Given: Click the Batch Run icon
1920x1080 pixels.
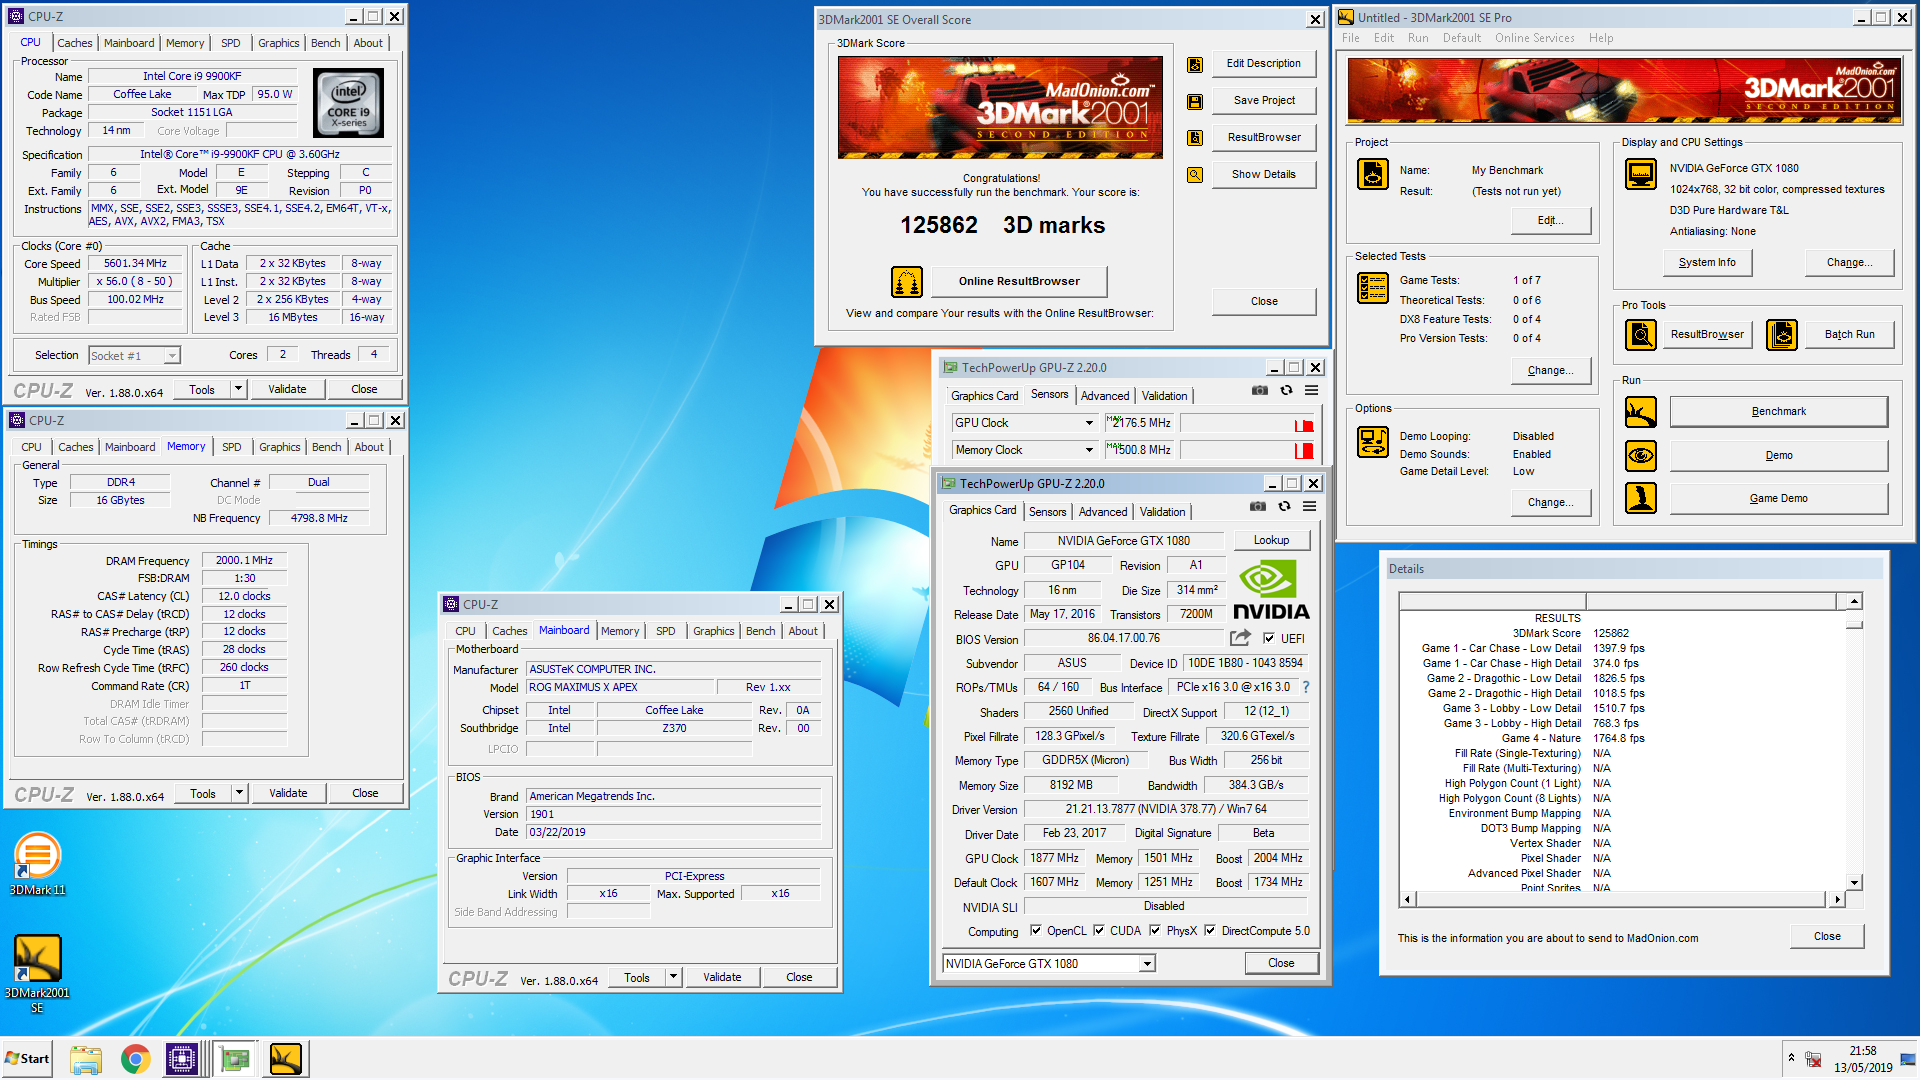Looking at the screenshot, I should pyautogui.click(x=1781, y=335).
